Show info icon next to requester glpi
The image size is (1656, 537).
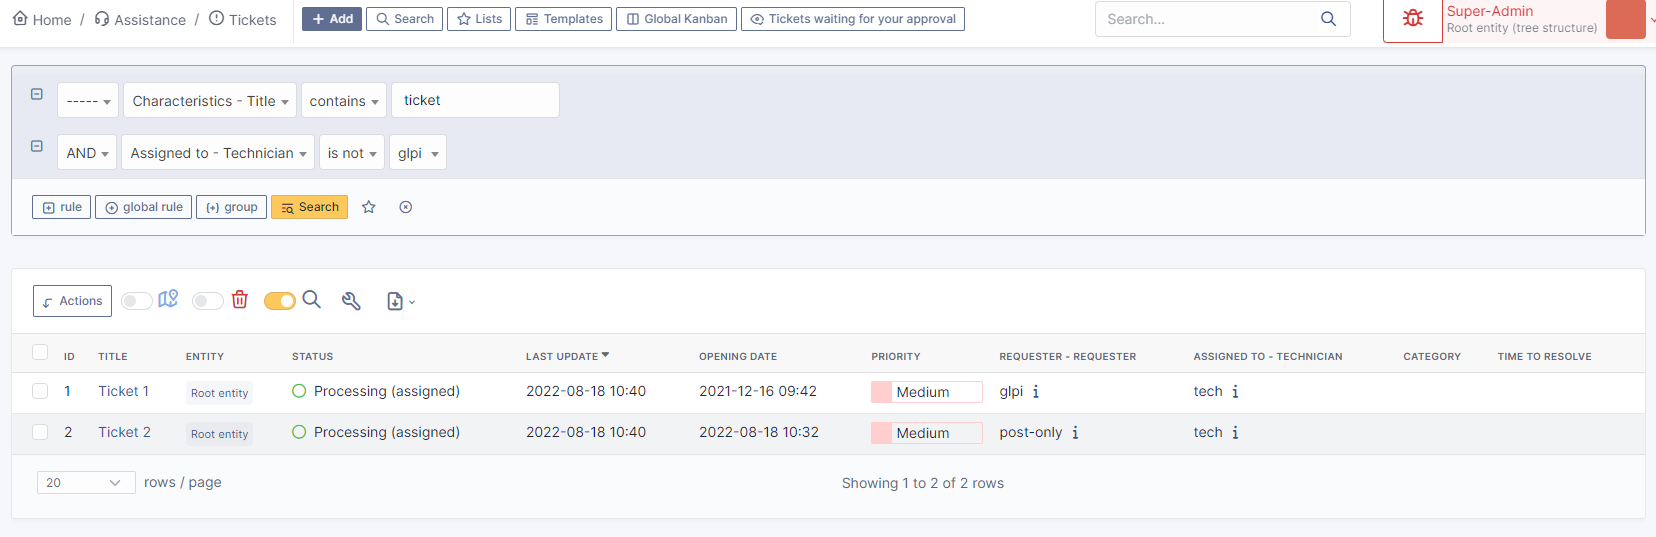tap(1036, 392)
